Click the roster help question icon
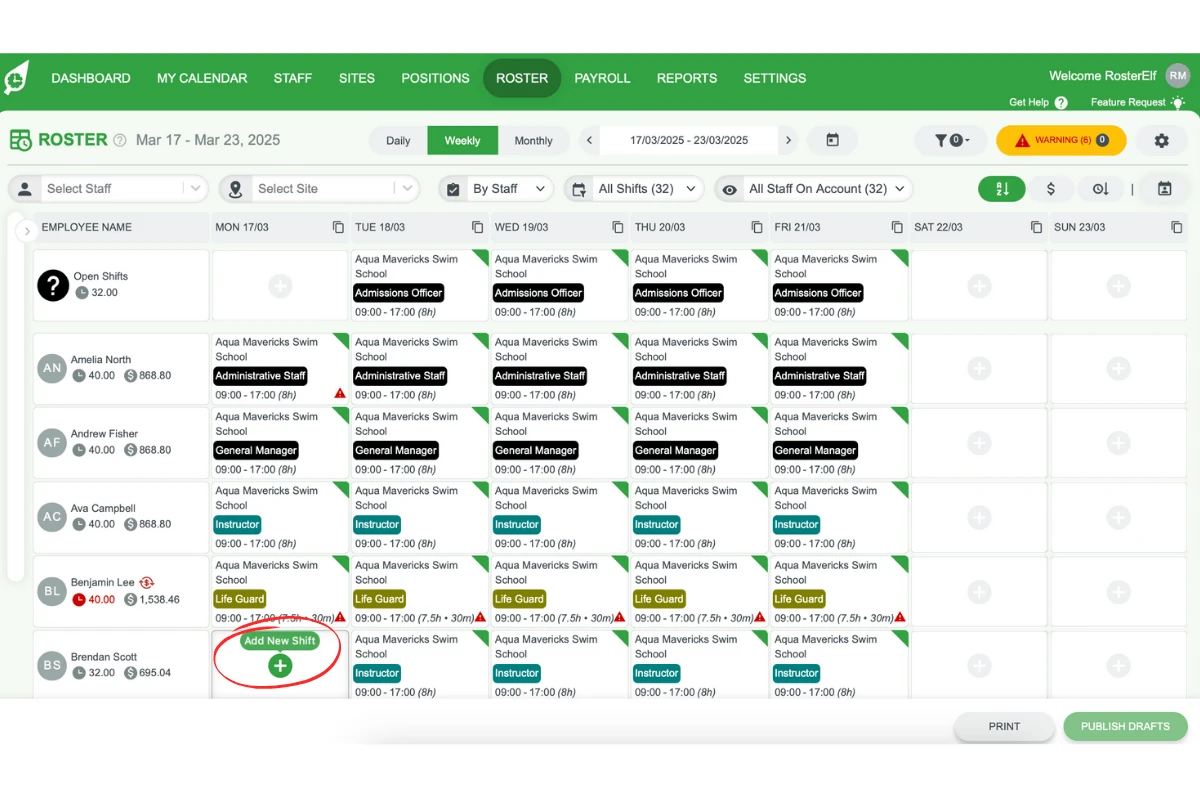Image resolution: width=1200 pixels, height=800 pixels. click(120, 141)
